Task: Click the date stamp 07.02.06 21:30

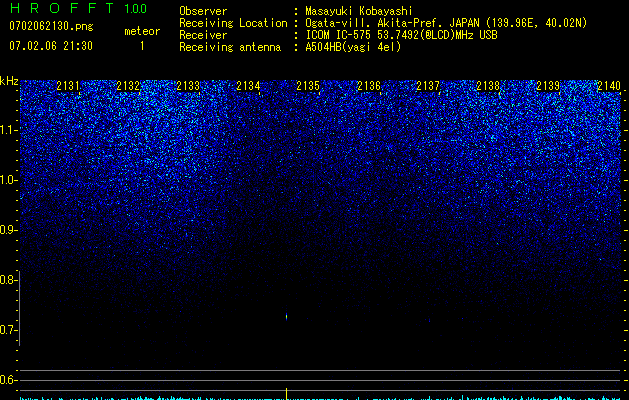Action: (x=51, y=46)
